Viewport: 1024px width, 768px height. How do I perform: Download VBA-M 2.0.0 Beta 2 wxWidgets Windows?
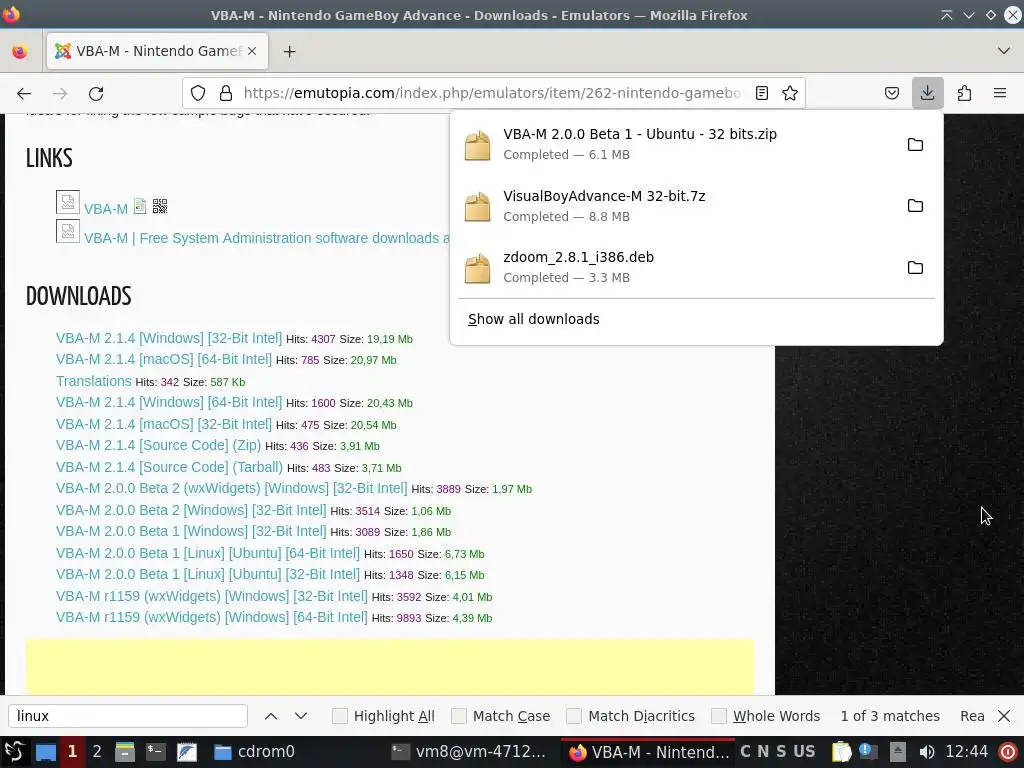[231, 488]
